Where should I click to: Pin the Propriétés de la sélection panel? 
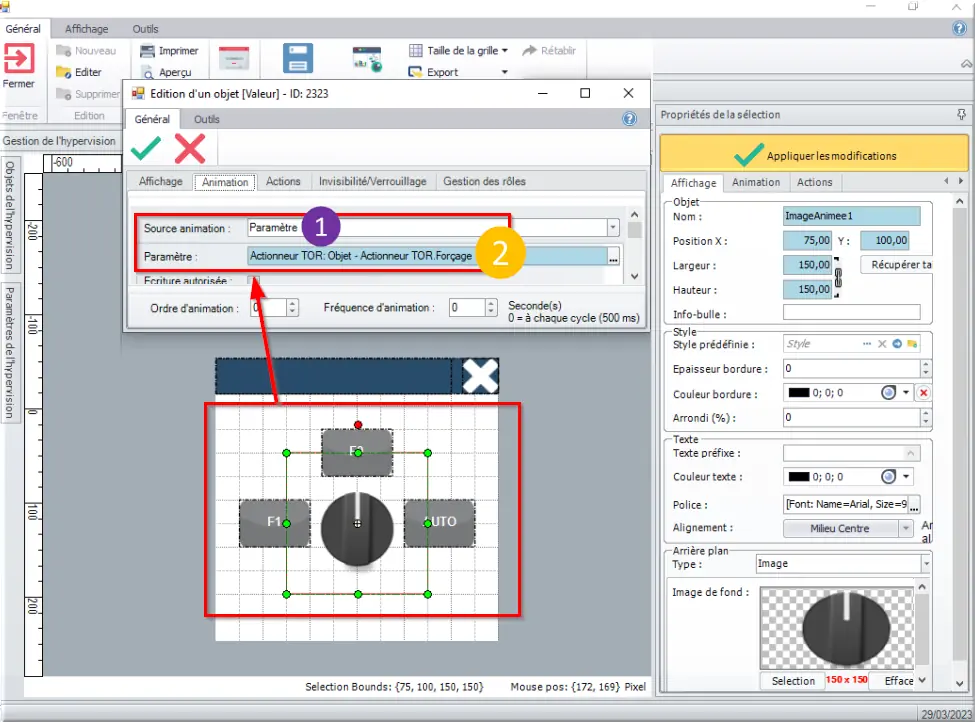(961, 114)
